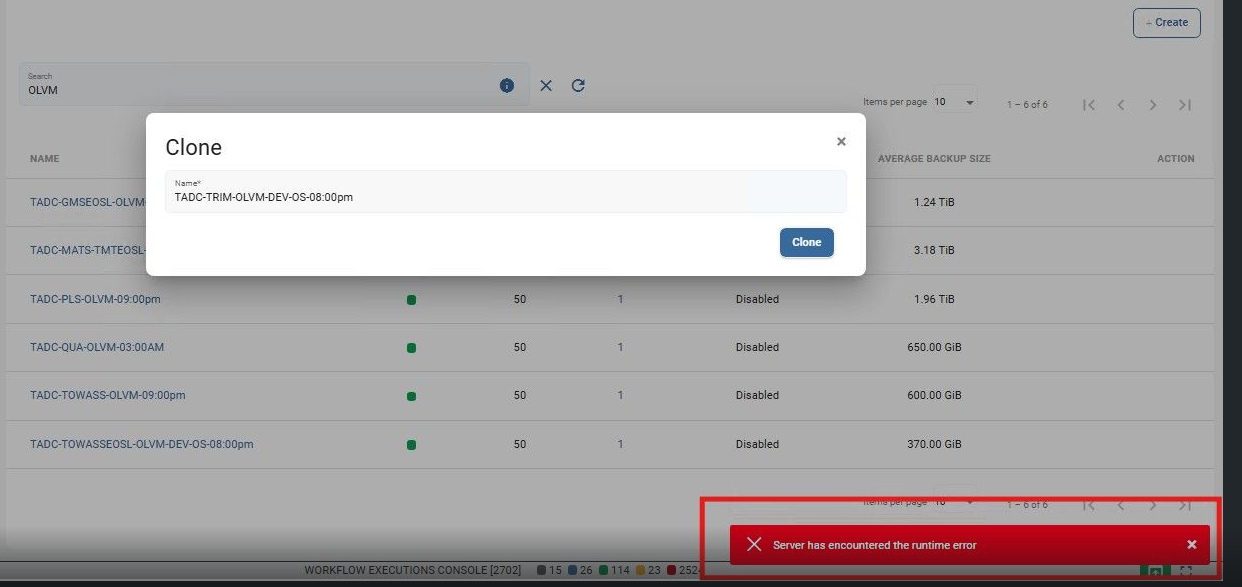Toggle status dot on TADC-QUA-OLVM-03:00AM row
The width and height of the screenshot is (1242, 587).
click(411, 347)
